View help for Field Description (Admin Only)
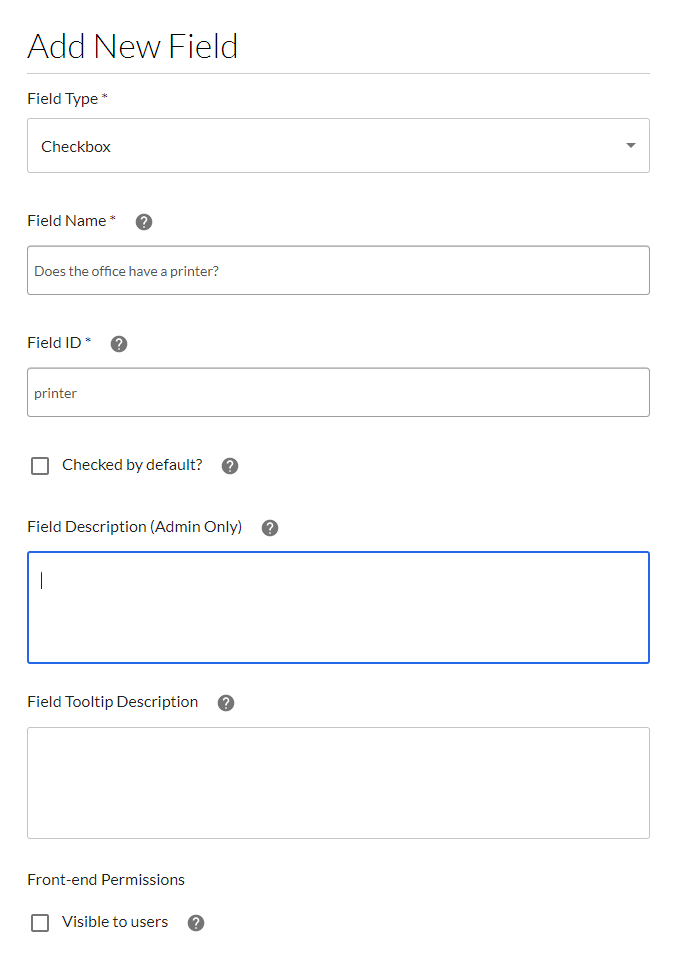 tap(269, 527)
